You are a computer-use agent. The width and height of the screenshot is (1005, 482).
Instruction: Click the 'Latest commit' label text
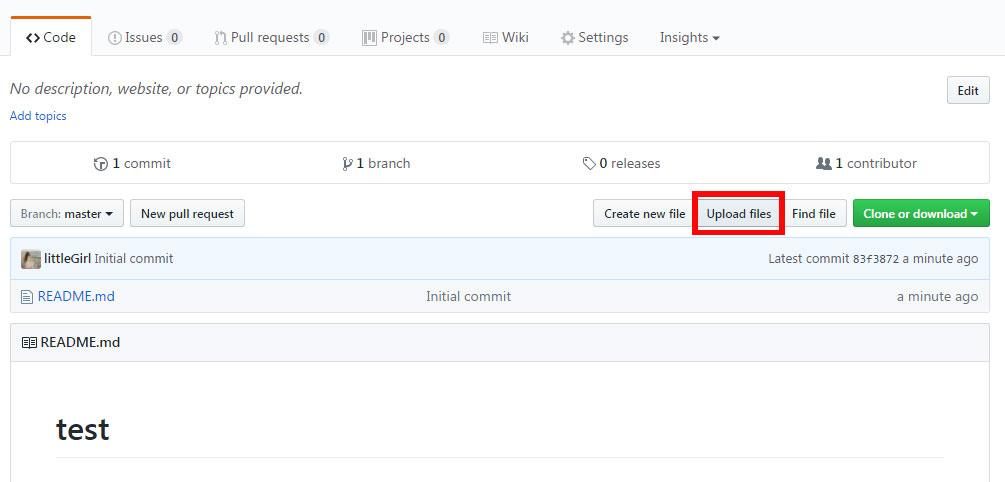tap(809, 259)
